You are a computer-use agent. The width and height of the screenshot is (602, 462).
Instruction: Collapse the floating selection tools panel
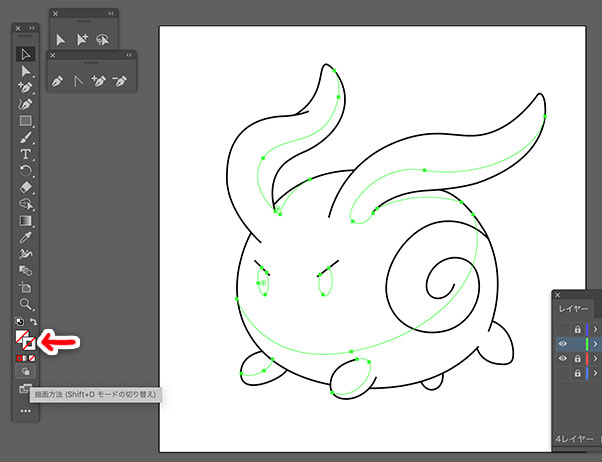click(111, 13)
